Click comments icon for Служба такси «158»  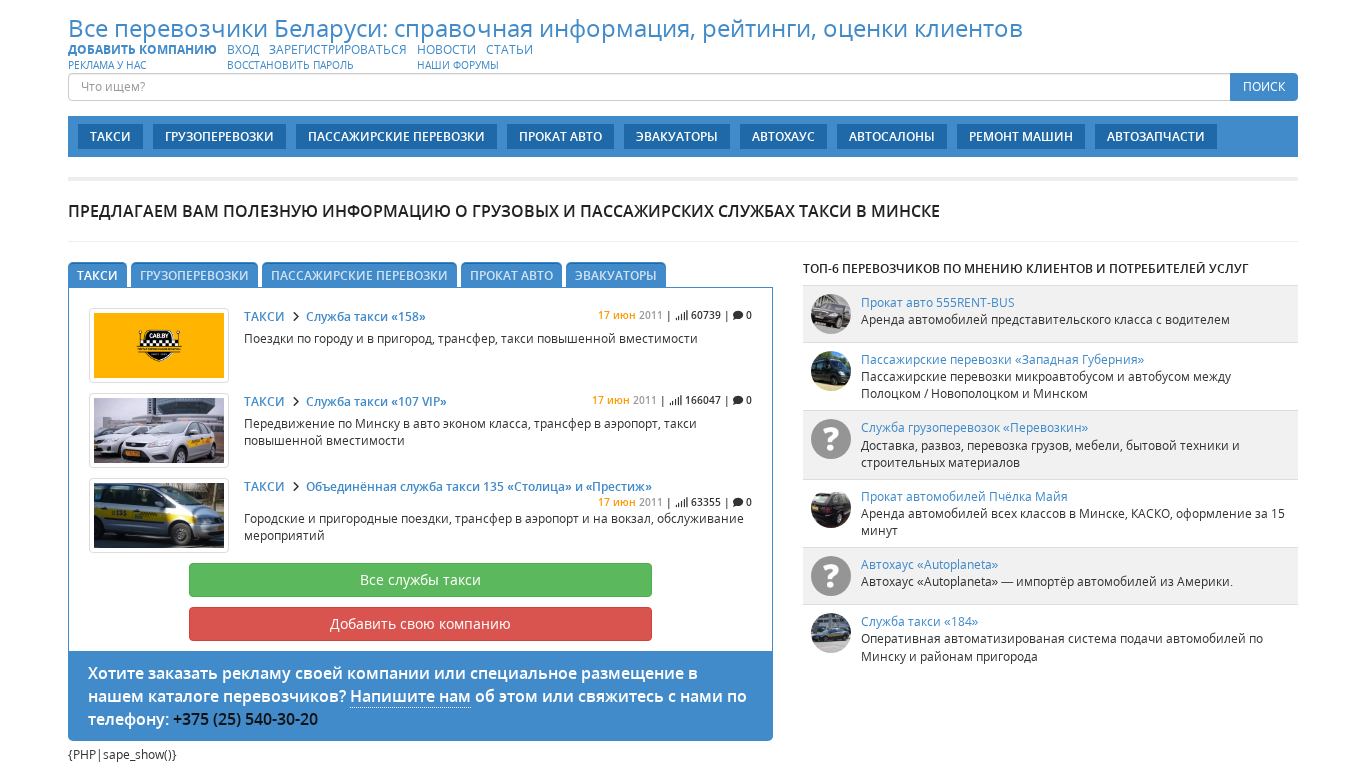pyautogui.click(x=738, y=315)
